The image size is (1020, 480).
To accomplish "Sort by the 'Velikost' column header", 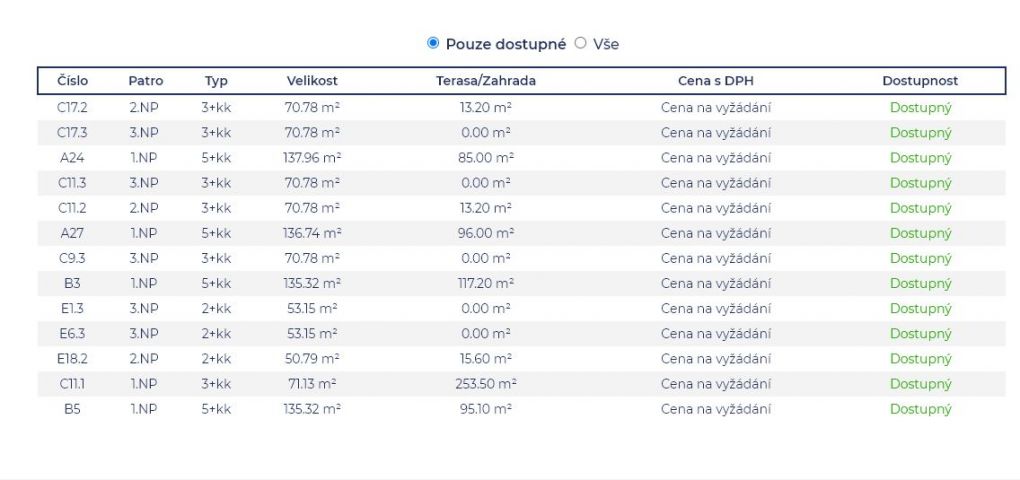I will [312, 81].
